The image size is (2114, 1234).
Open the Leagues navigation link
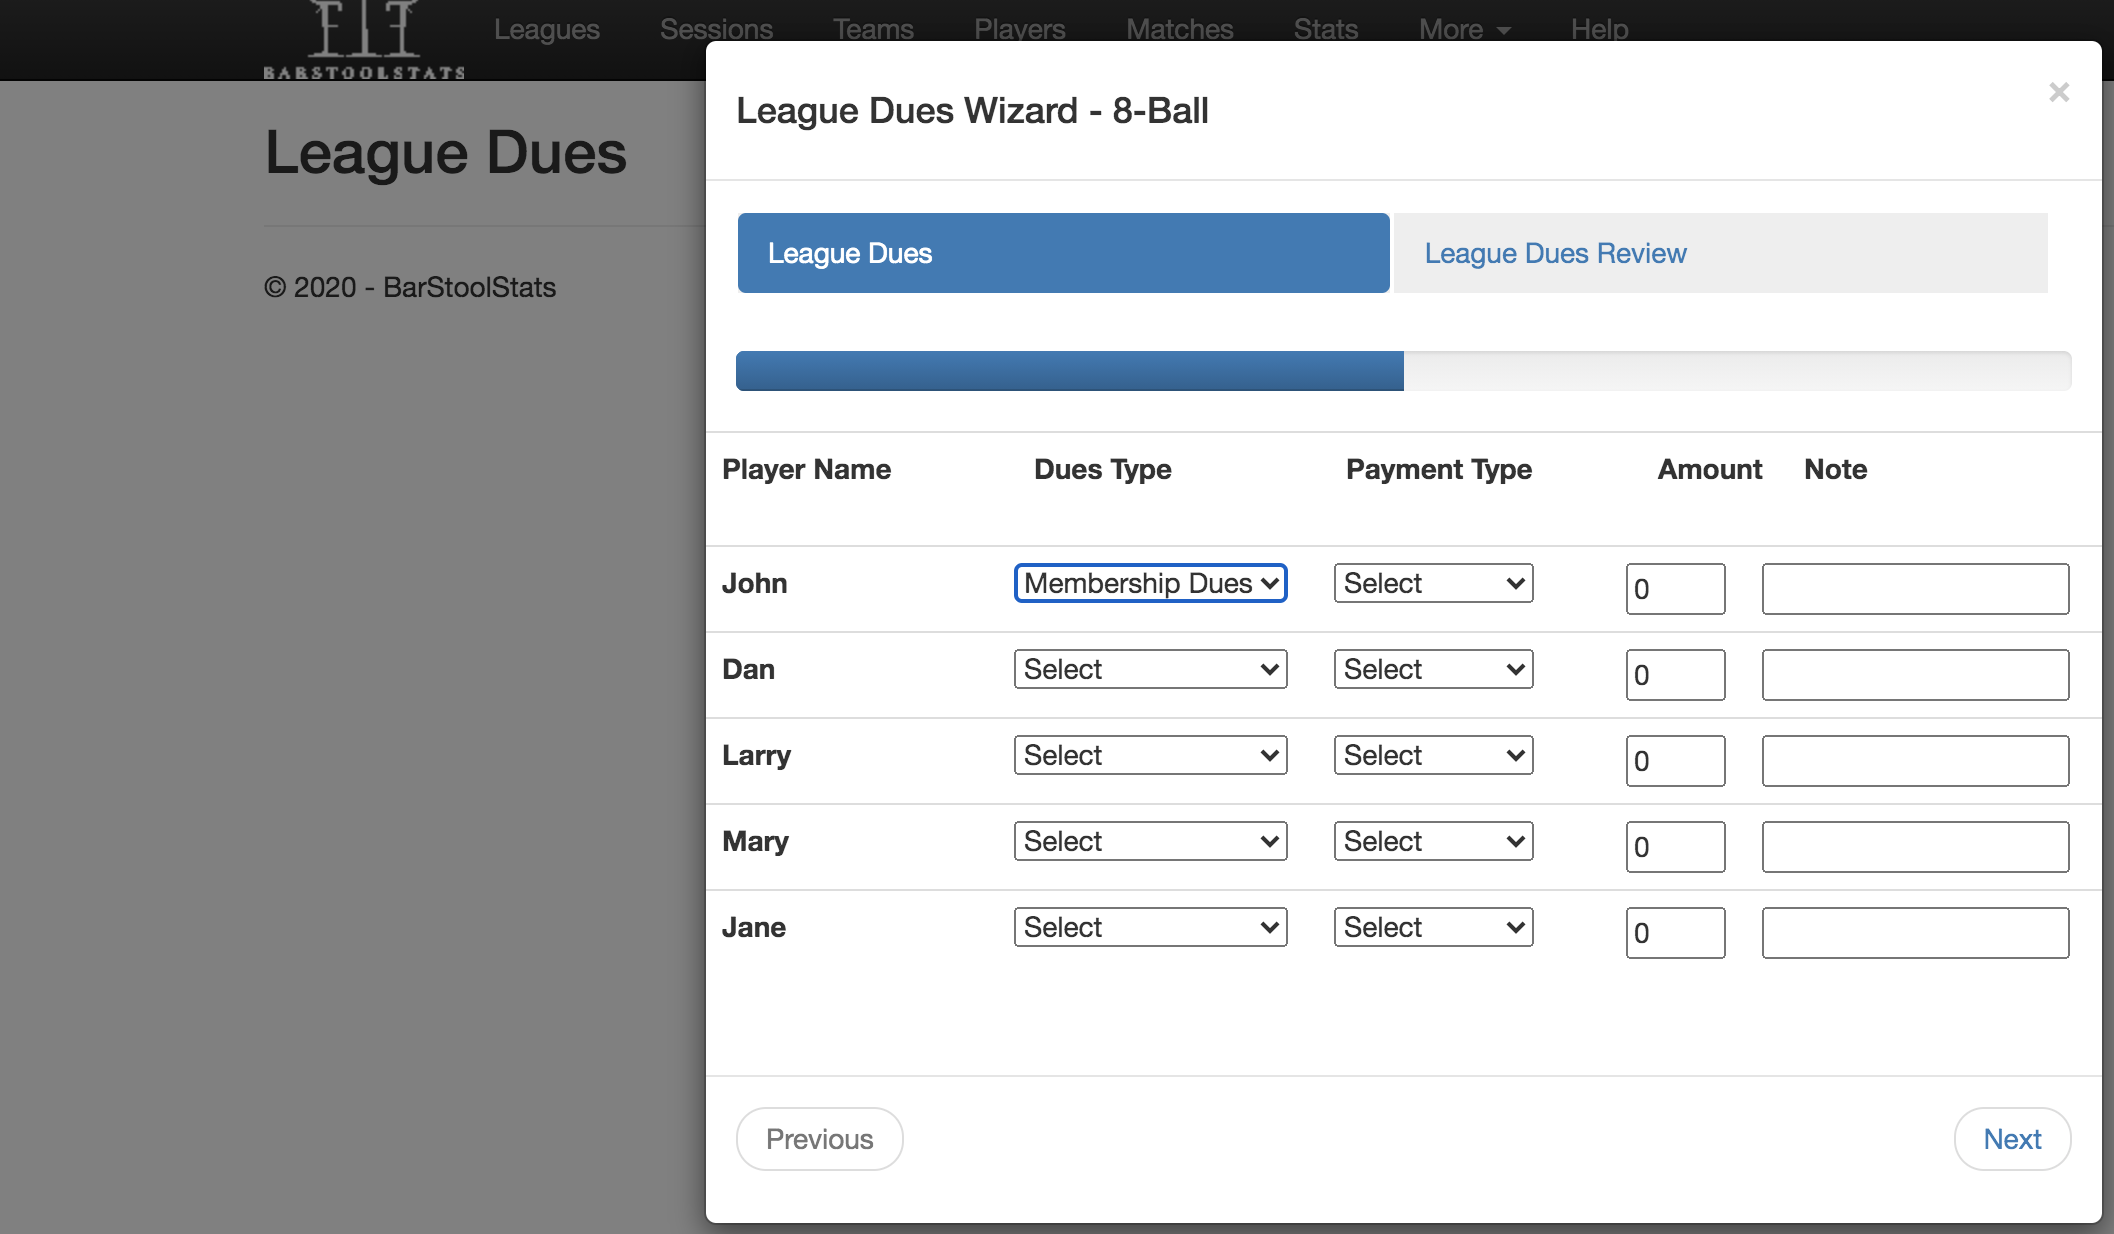click(x=546, y=29)
